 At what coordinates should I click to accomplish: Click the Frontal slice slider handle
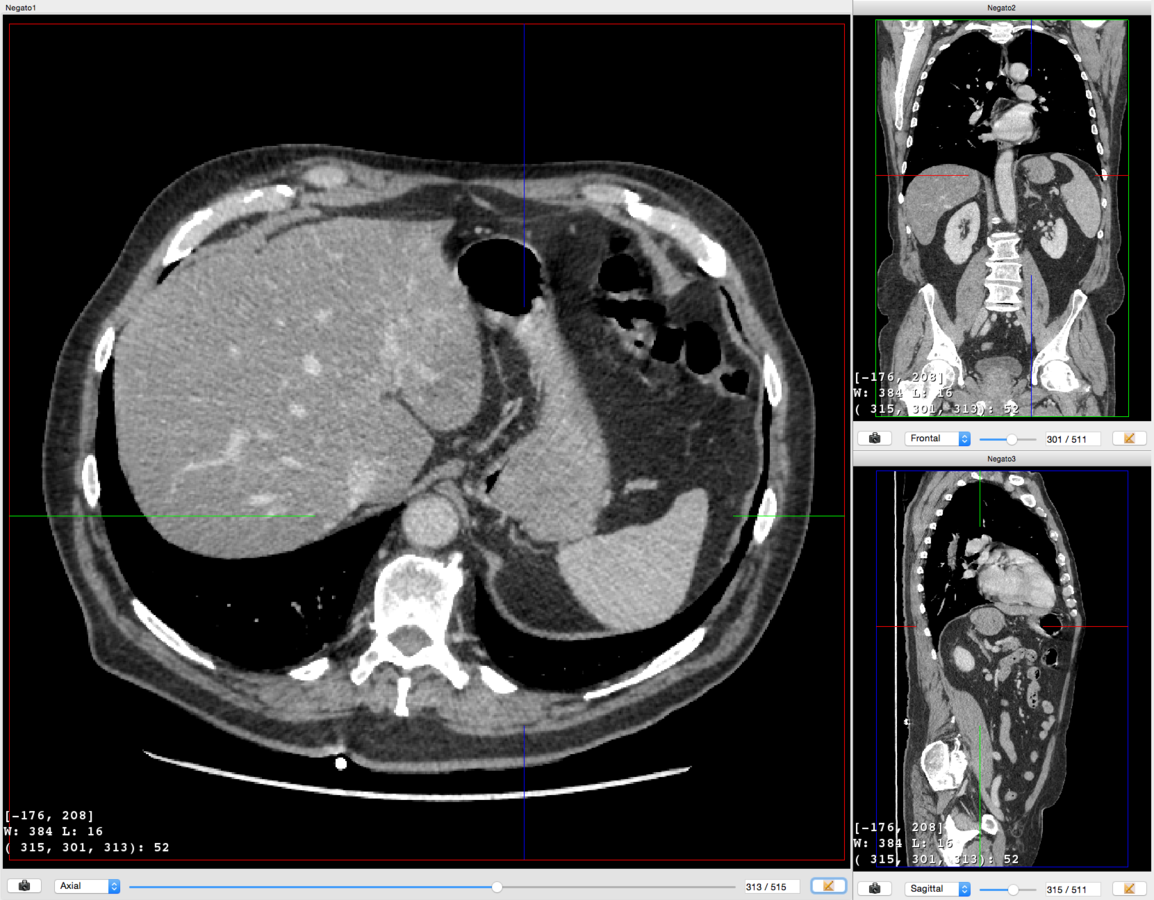[x=1012, y=439]
